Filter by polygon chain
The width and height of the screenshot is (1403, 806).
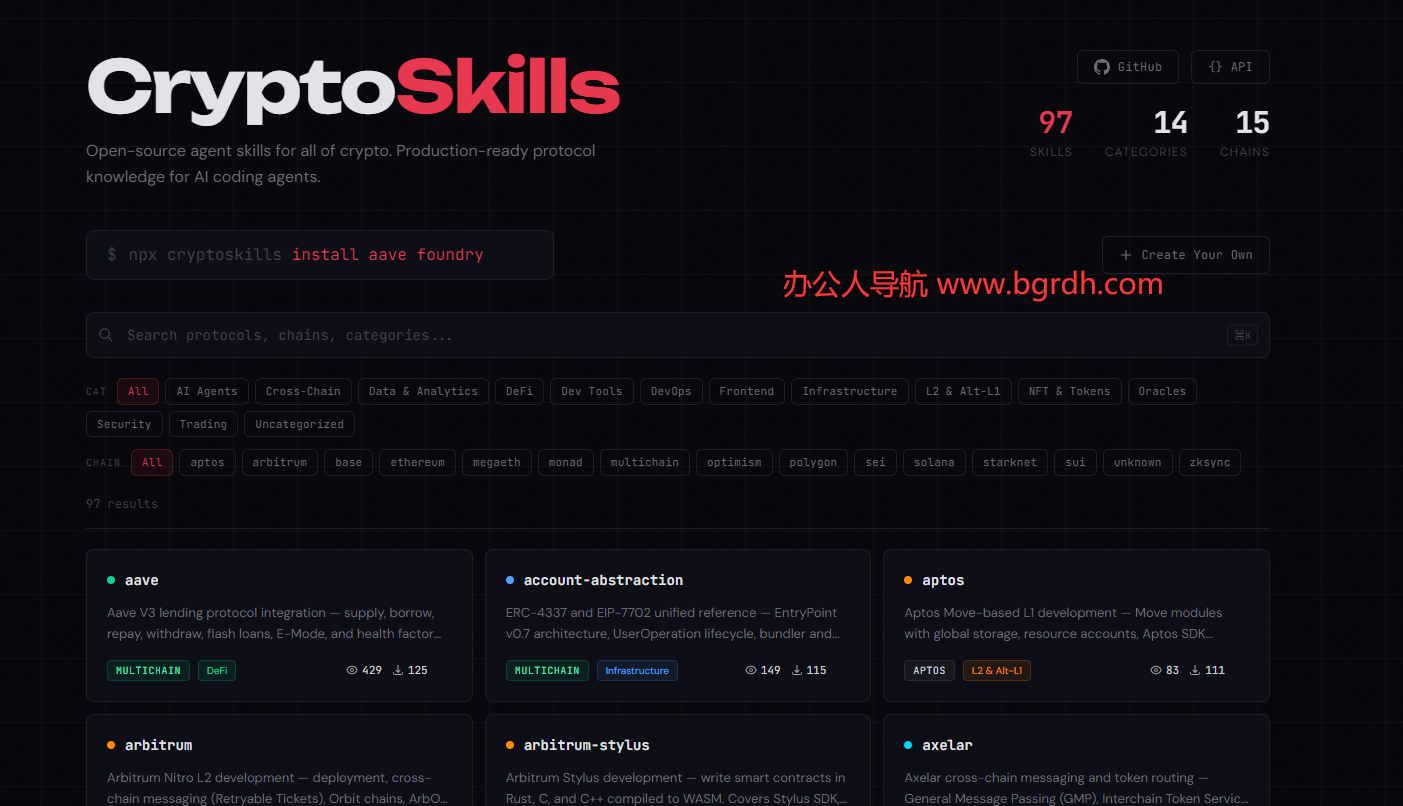(813, 462)
